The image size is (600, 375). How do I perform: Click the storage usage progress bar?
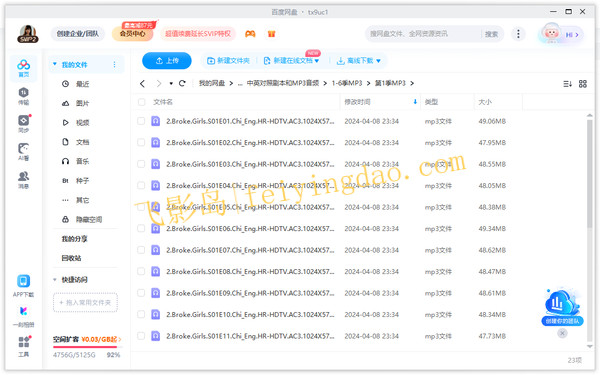coord(87,347)
